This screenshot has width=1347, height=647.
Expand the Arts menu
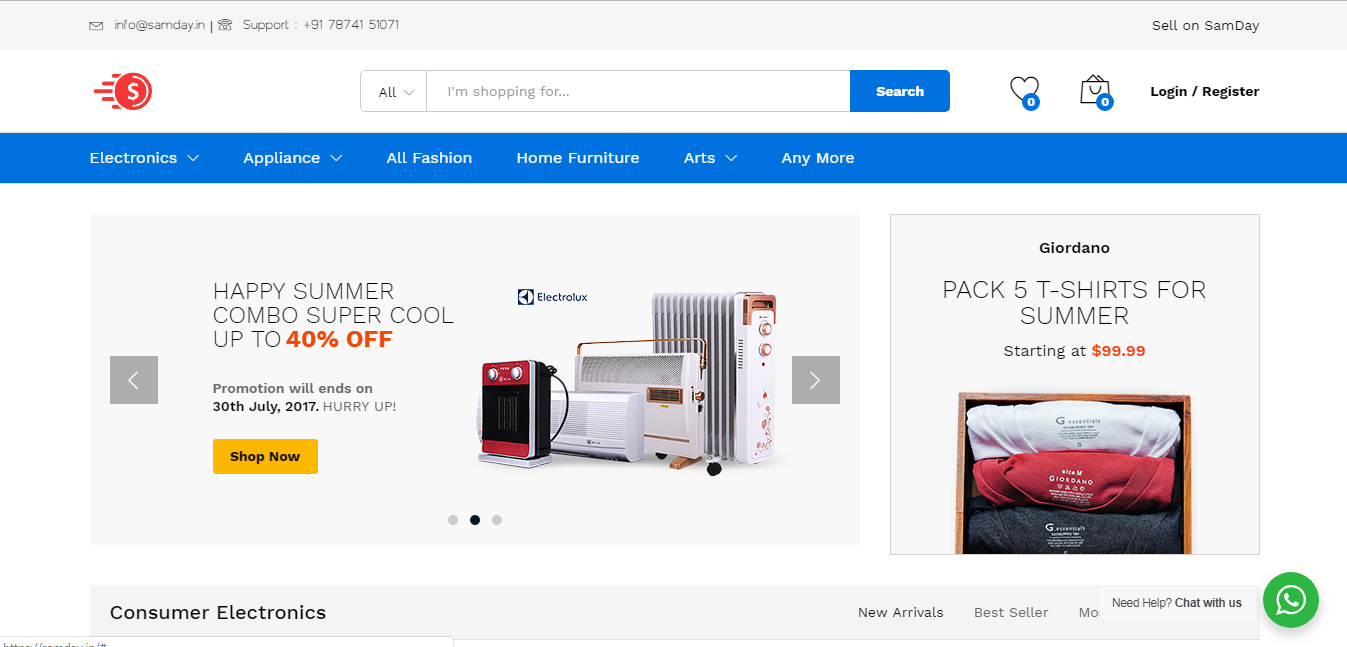click(x=711, y=158)
